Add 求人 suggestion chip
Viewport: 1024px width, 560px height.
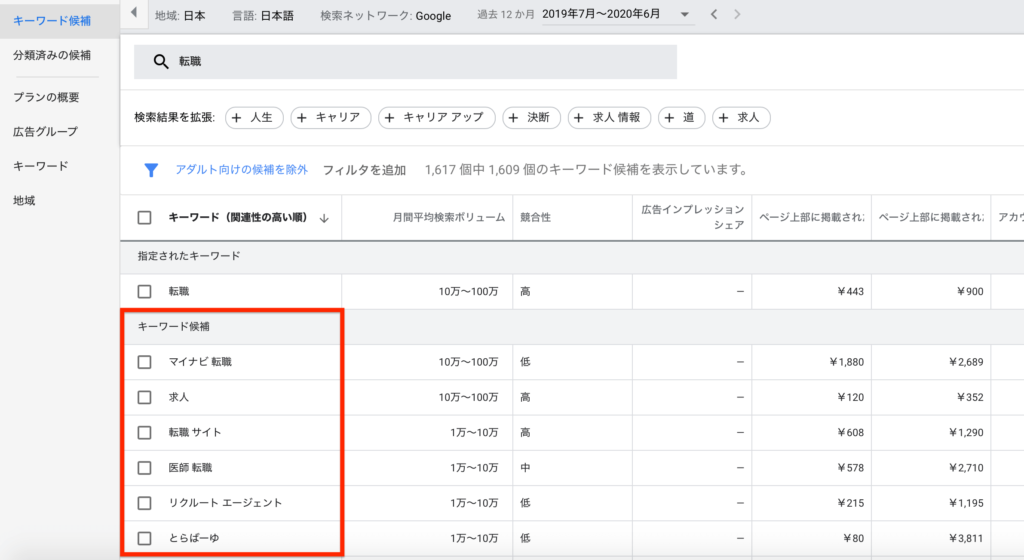point(741,117)
